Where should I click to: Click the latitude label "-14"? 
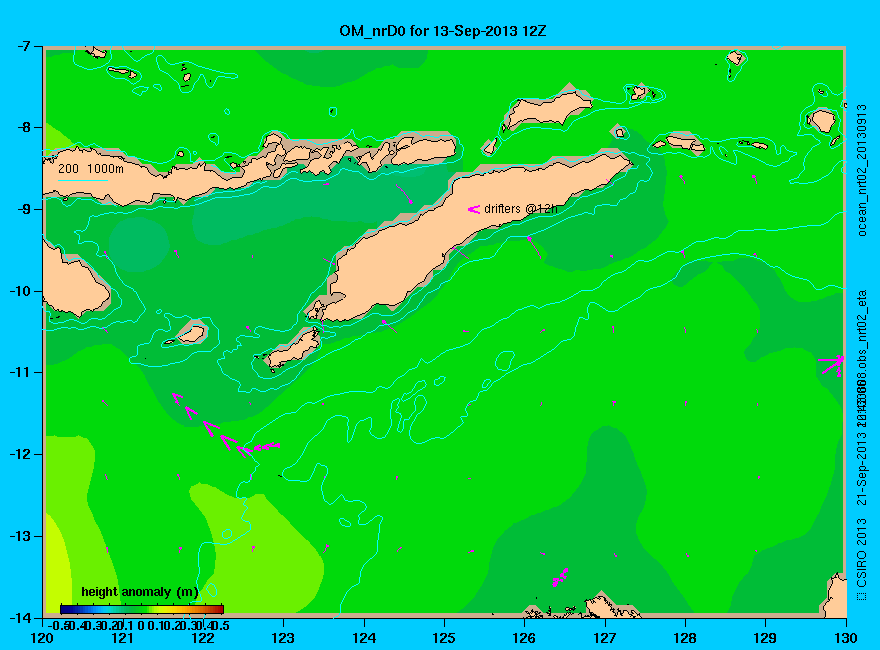tap(21, 618)
